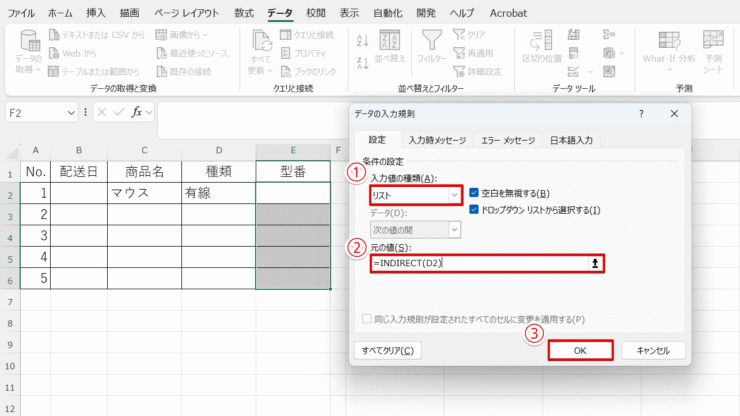Open the 挿入 ribbon tab
This screenshot has height=416, width=740.
(x=96, y=13)
